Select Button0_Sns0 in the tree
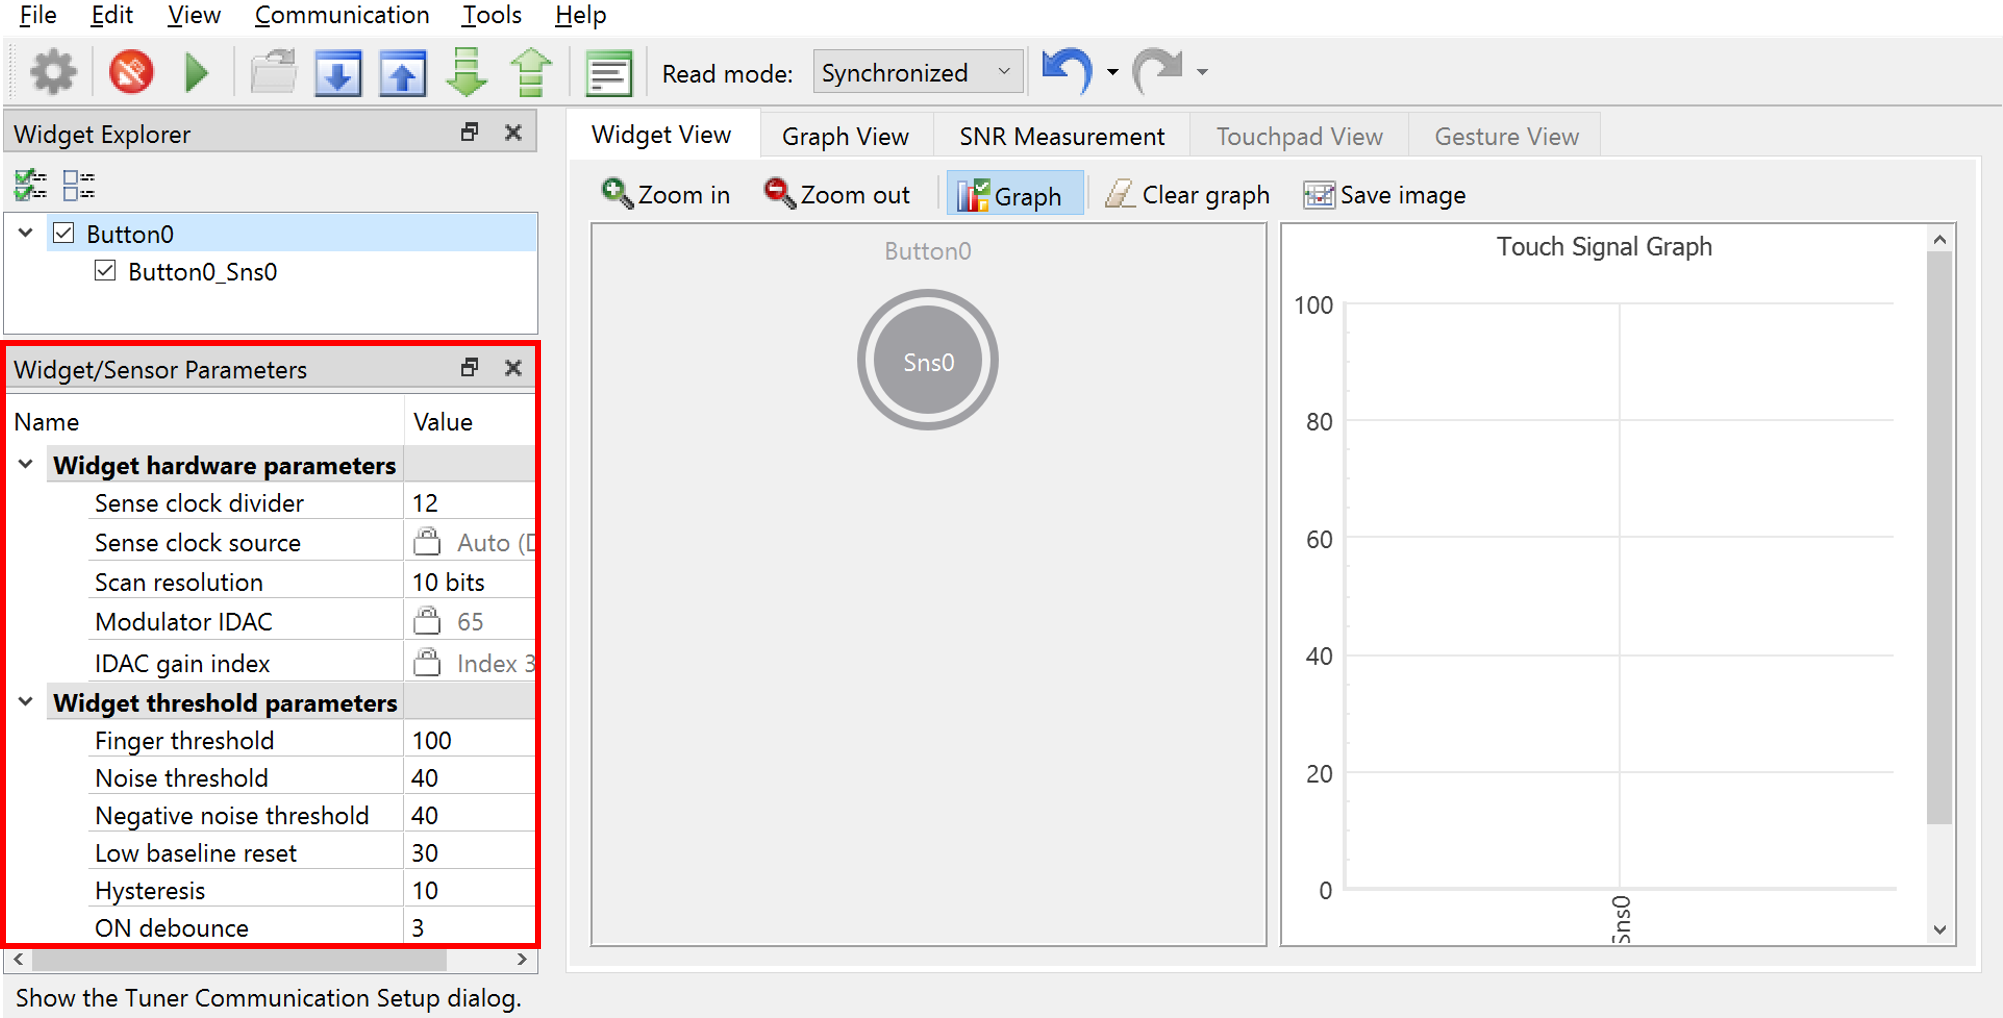 click(x=202, y=272)
